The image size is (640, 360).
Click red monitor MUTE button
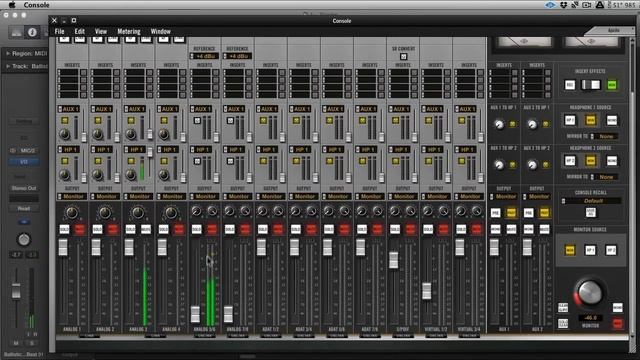618,324
